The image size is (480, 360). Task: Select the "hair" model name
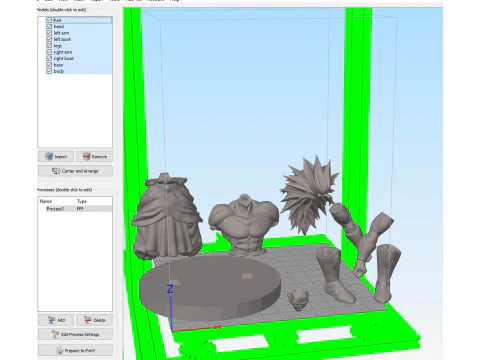58,20
